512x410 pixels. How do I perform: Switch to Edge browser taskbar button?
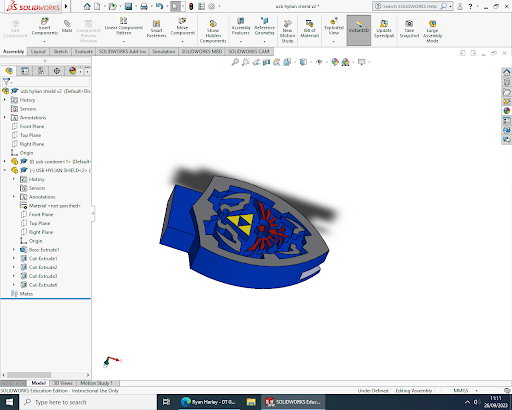tap(210, 402)
